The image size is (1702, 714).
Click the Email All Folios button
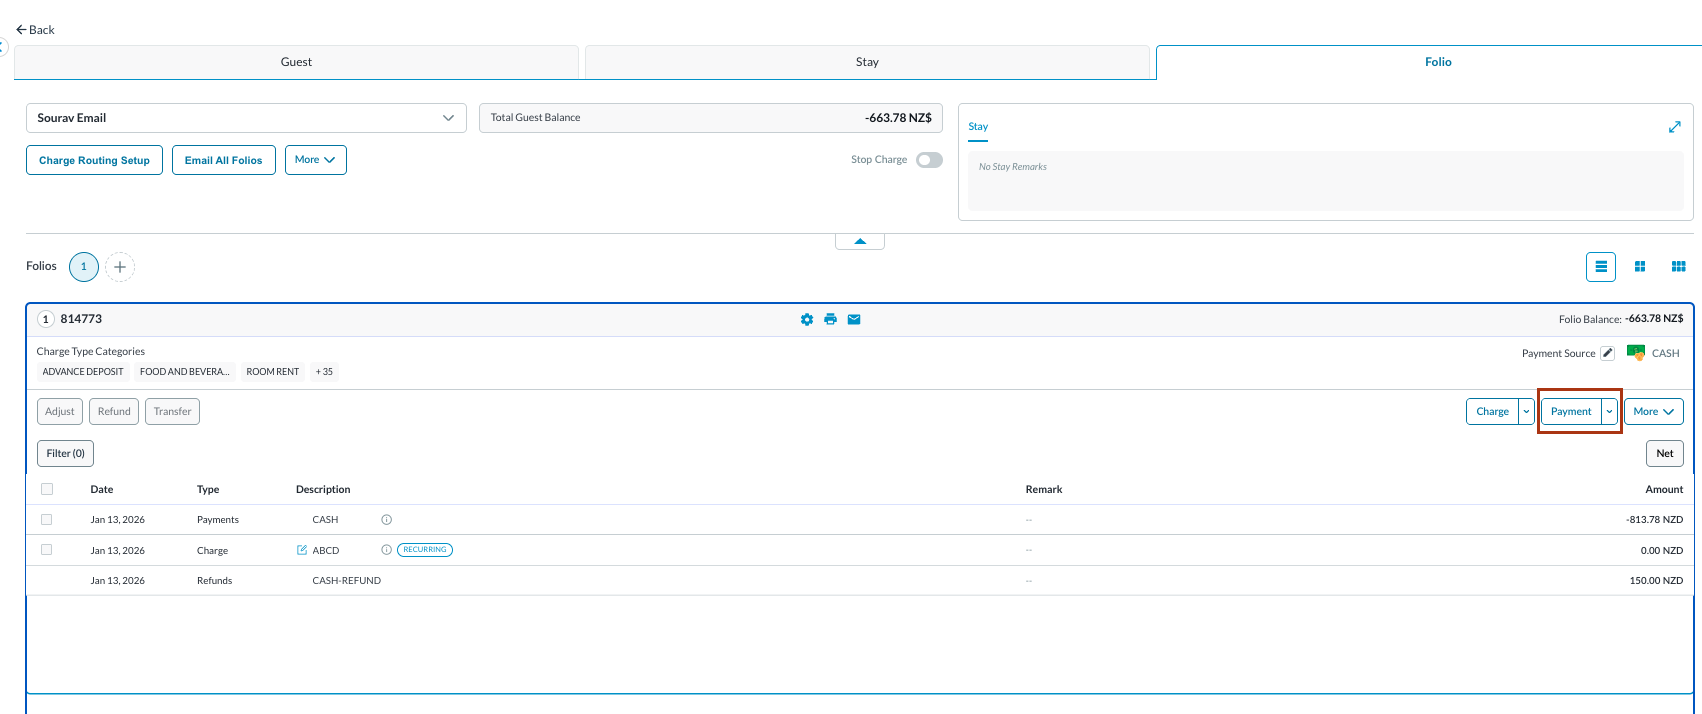(x=223, y=160)
